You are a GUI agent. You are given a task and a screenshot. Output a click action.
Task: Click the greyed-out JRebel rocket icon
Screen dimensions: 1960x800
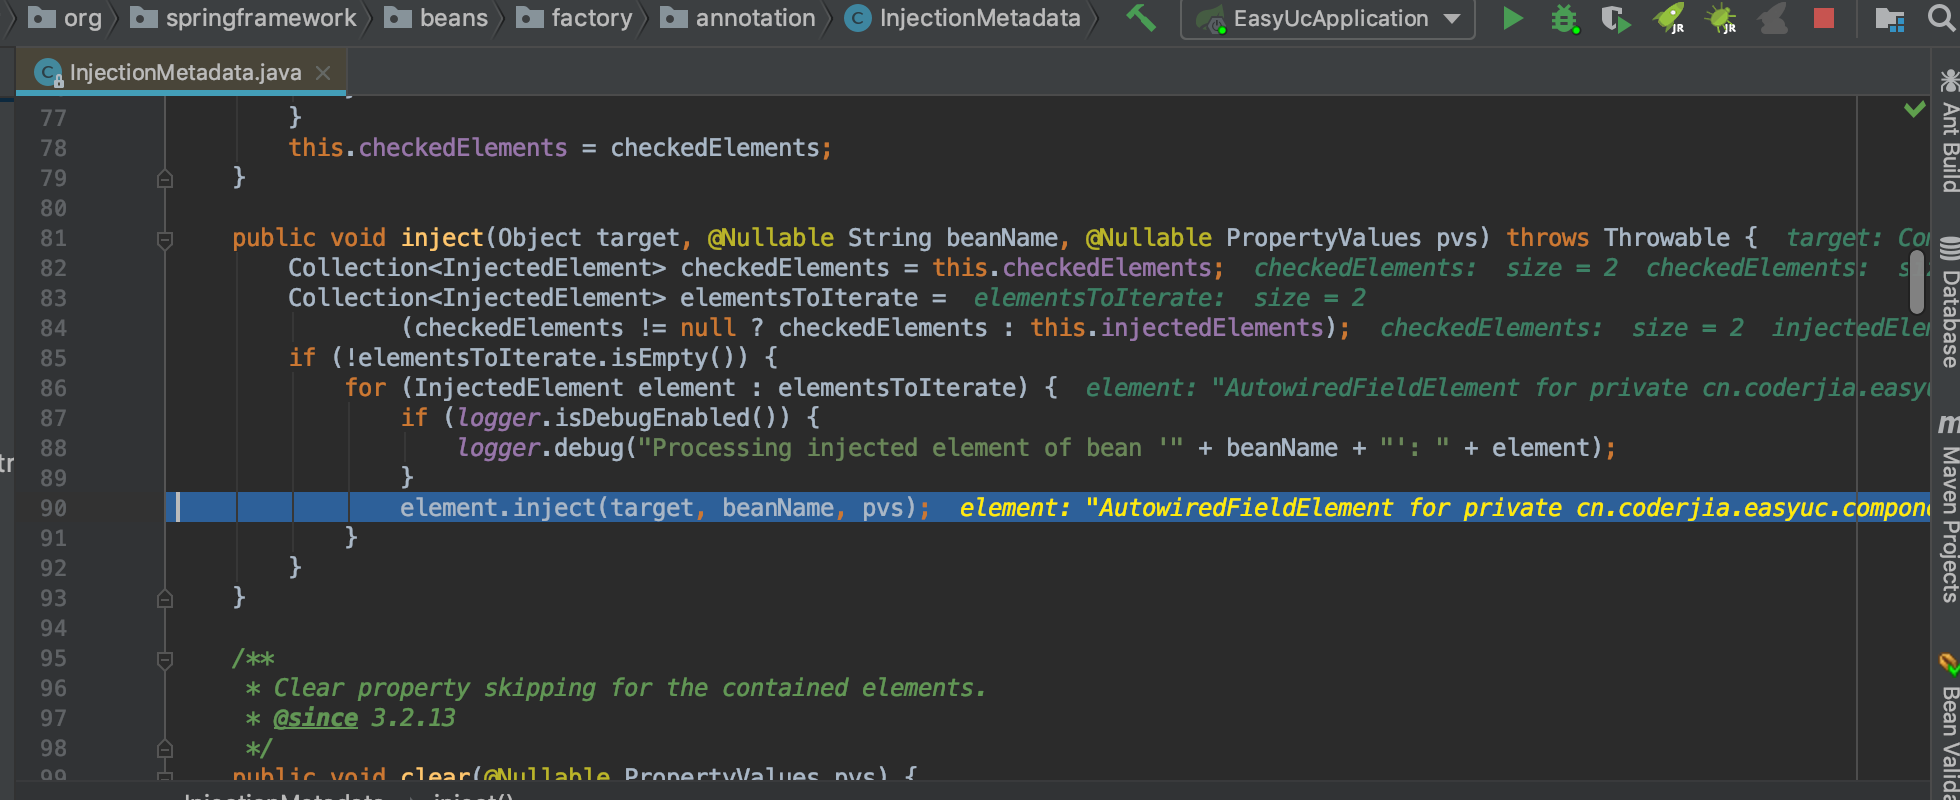(x=1773, y=18)
